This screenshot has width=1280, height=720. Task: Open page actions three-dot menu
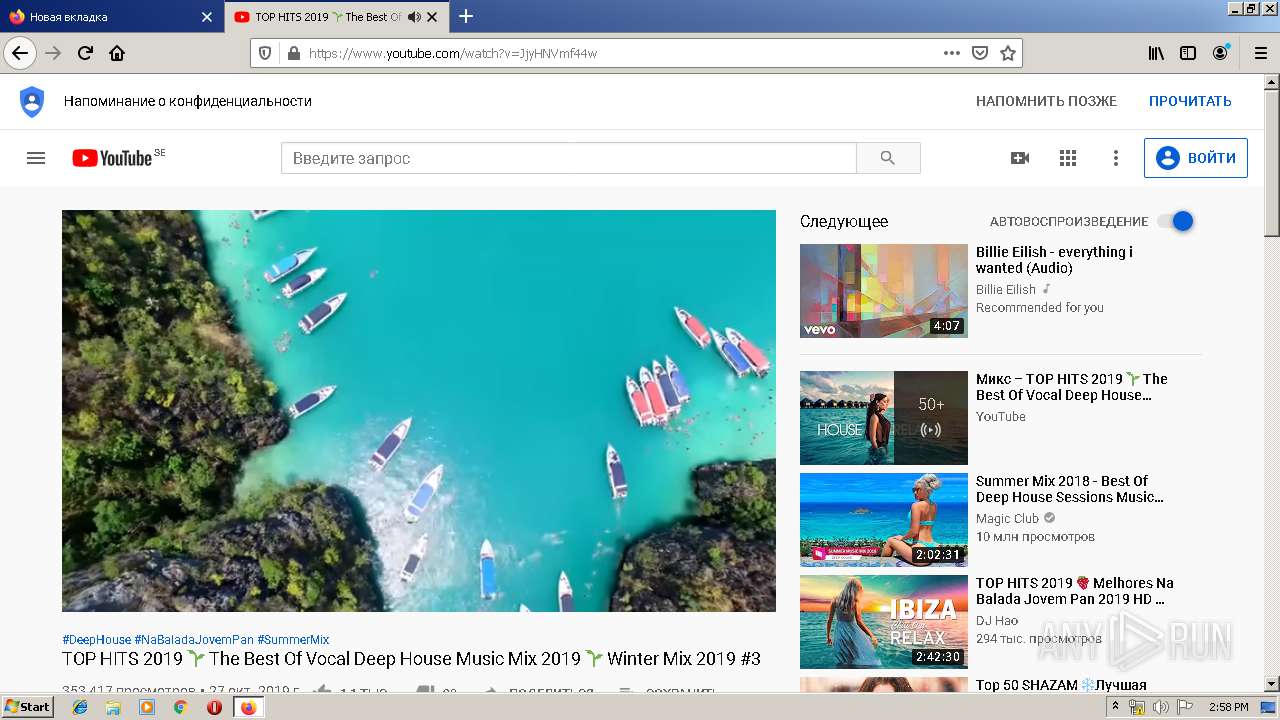coord(952,53)
